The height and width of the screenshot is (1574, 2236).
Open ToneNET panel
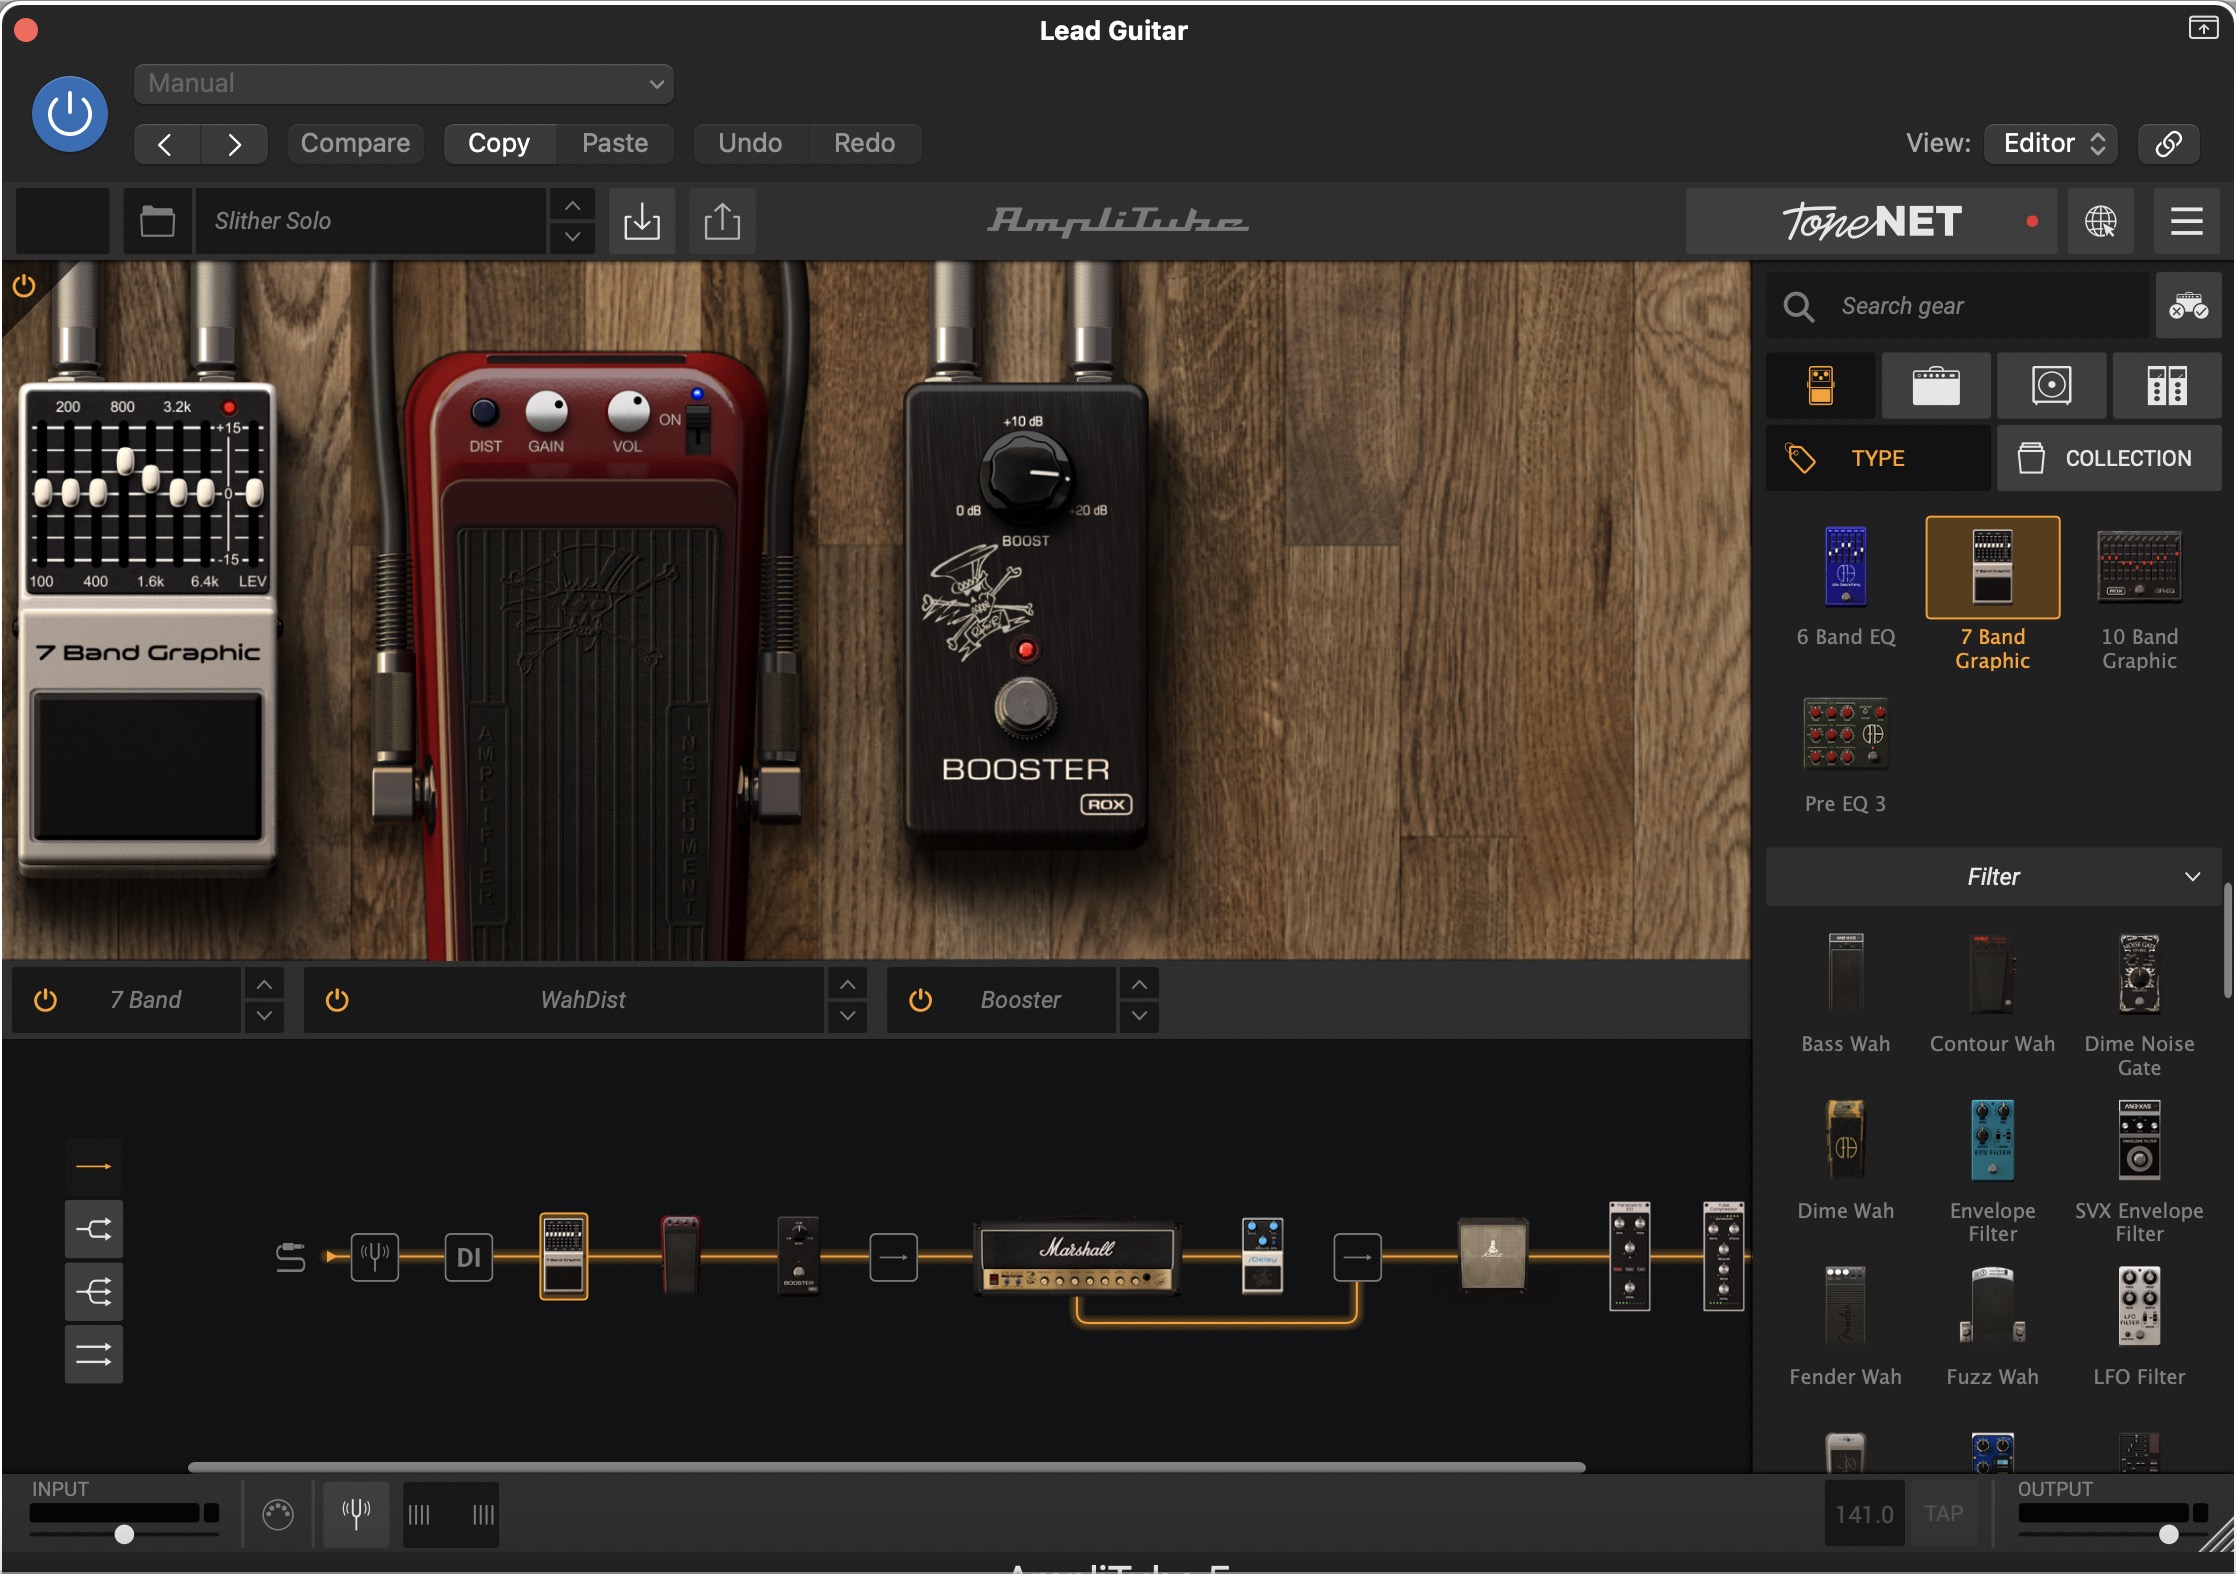point(1871,221)
